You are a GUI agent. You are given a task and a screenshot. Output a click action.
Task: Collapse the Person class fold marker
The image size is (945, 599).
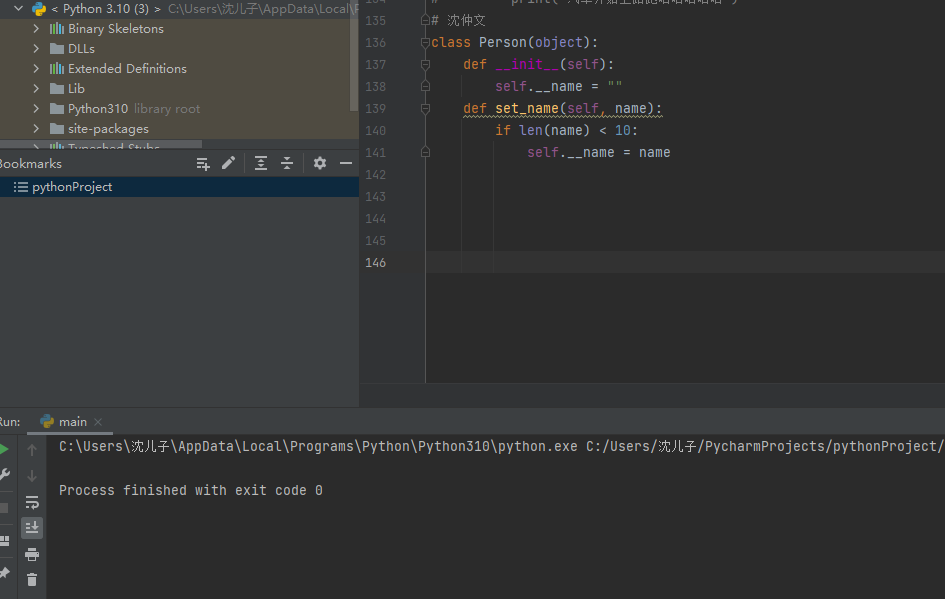427,42
